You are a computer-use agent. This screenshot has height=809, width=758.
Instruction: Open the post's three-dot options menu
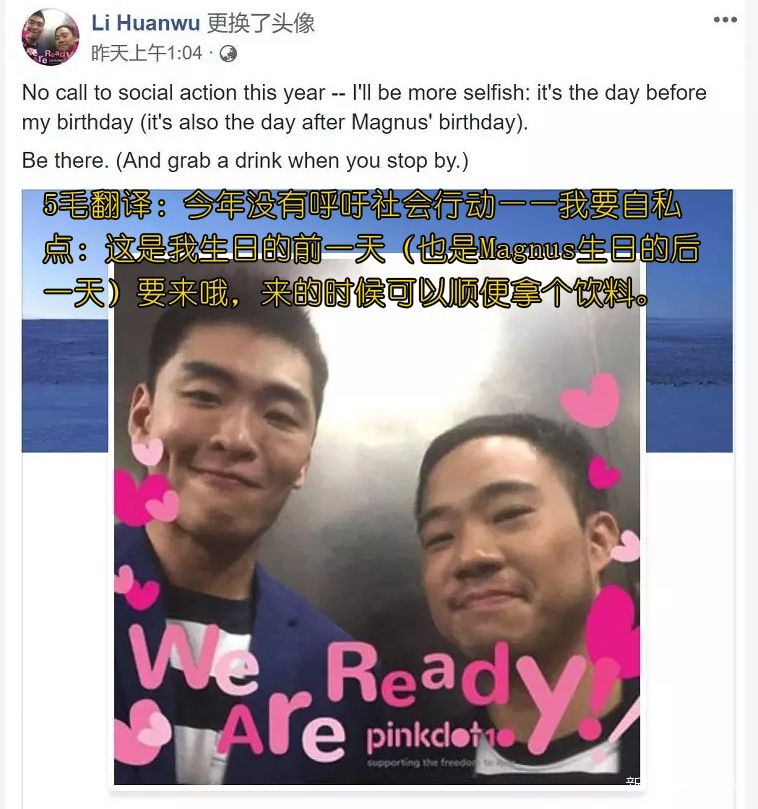[x=725, y=20]
